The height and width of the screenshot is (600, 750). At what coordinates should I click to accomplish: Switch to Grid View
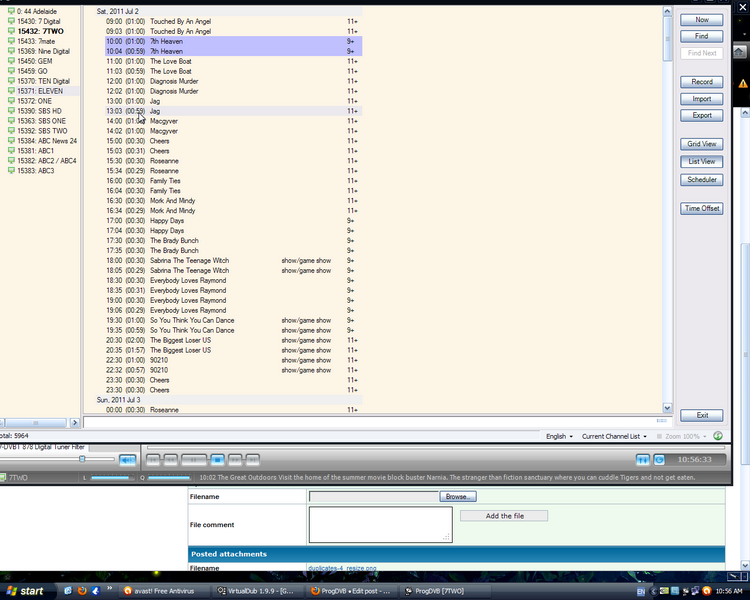point(701,144)
